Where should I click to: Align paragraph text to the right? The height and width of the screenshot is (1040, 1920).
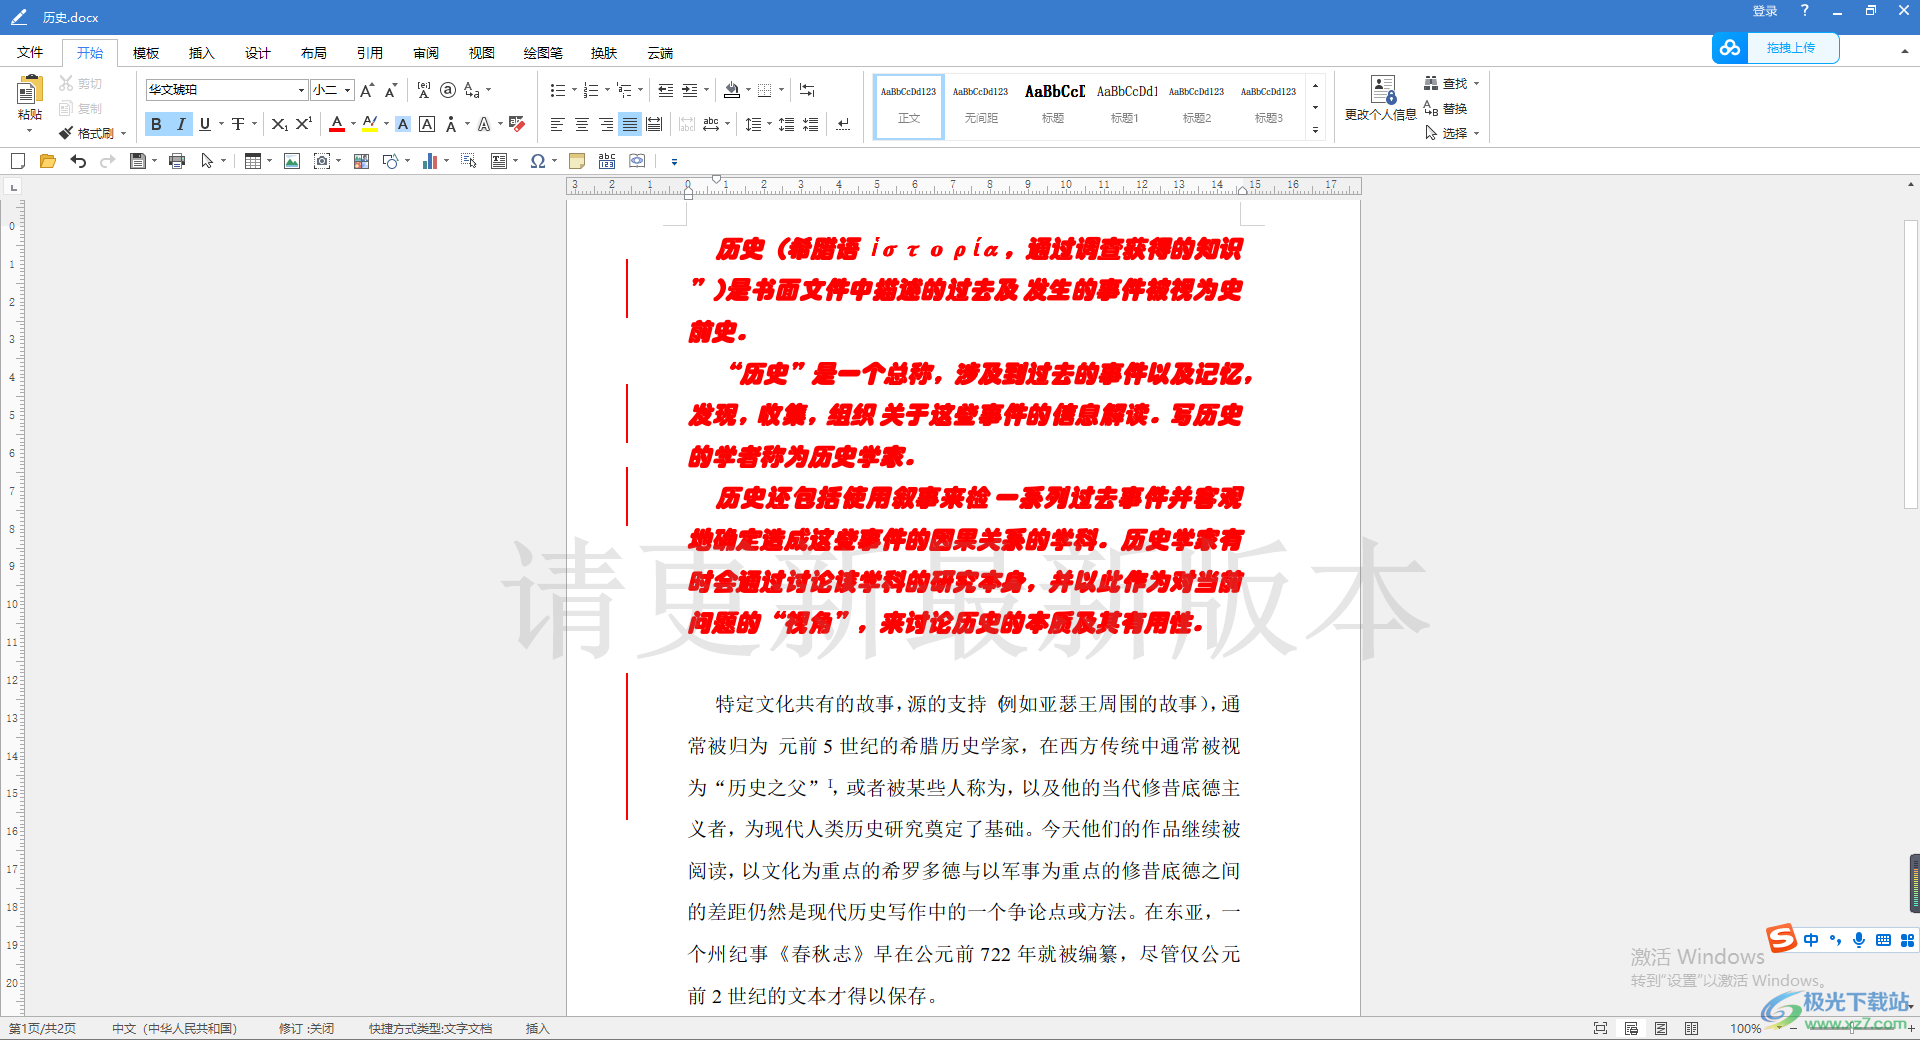605,124
